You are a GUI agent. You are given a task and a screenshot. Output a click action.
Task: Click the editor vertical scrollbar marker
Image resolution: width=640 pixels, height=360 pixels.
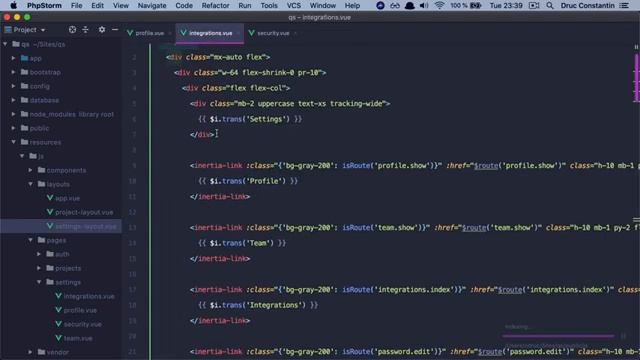pyautogui.click(x=636, y=78)
